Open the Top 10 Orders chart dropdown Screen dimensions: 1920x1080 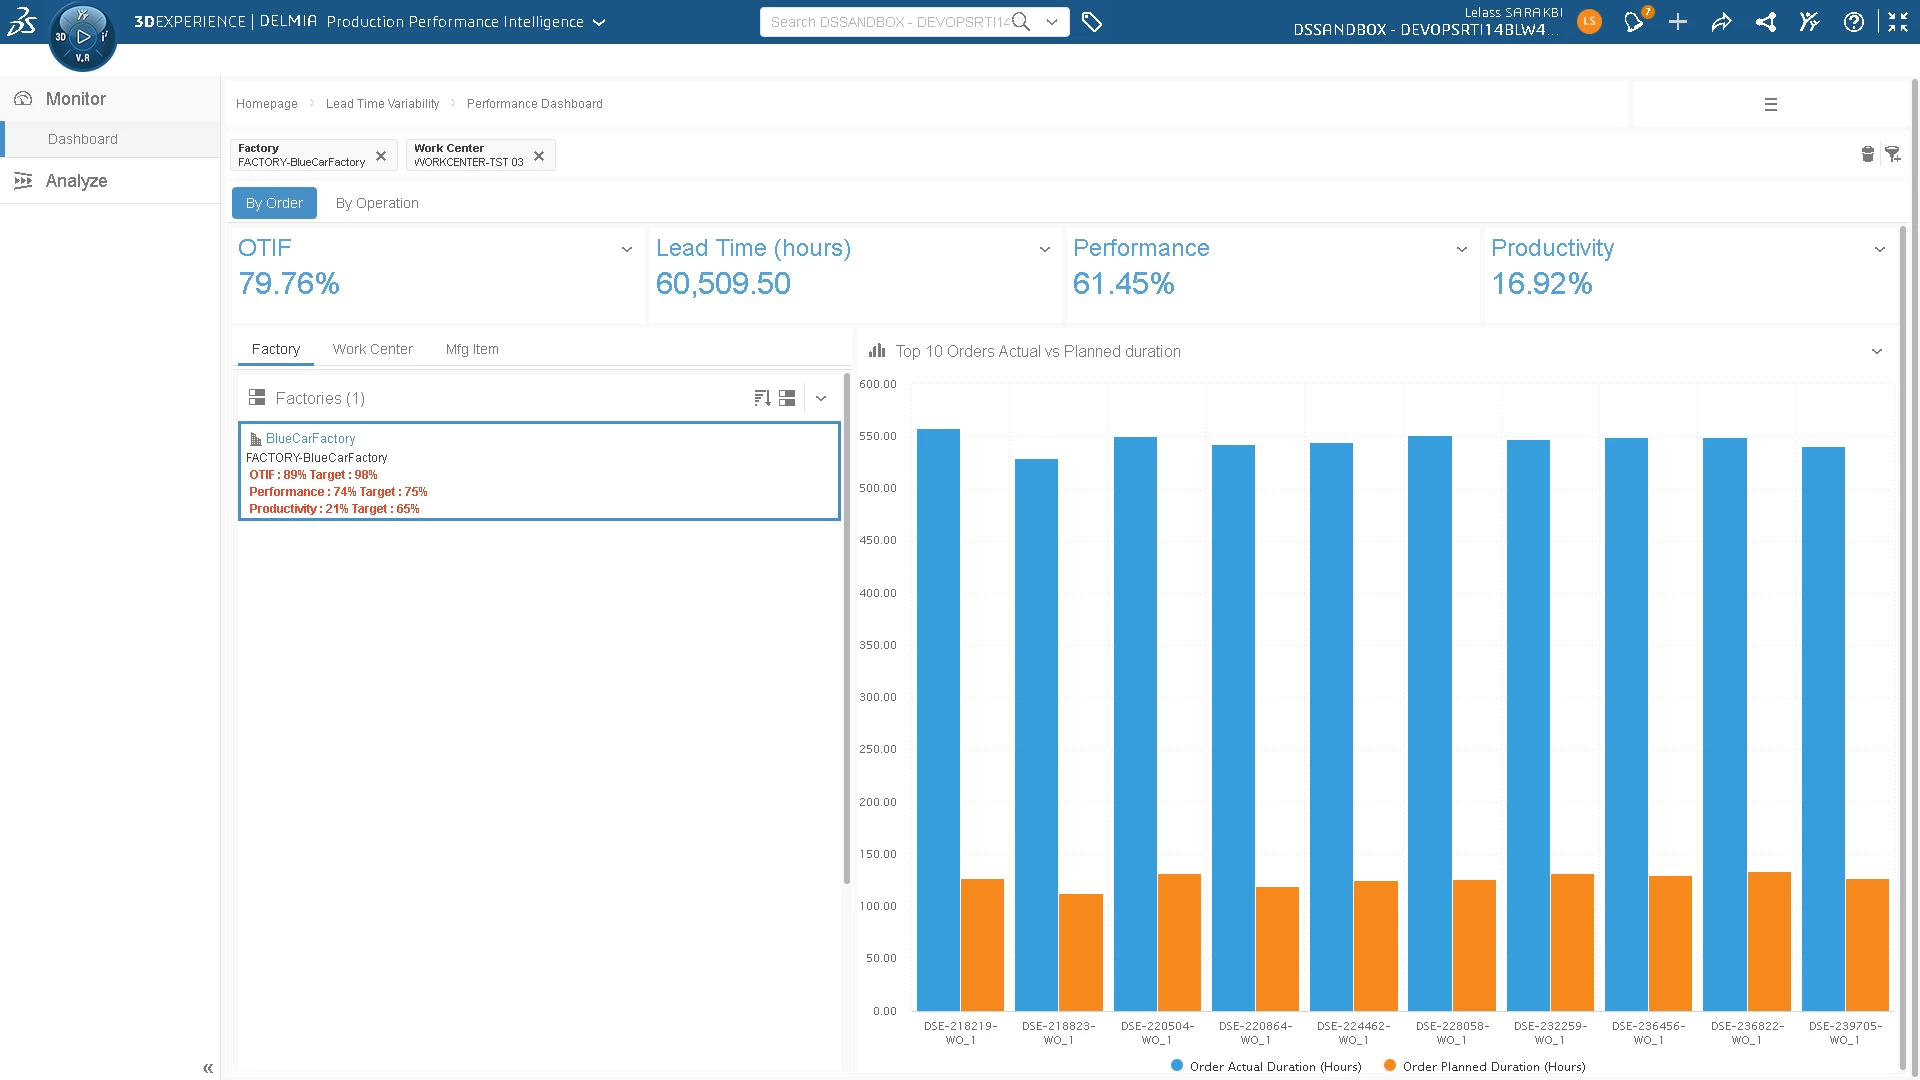click(x=1876, y=351)
